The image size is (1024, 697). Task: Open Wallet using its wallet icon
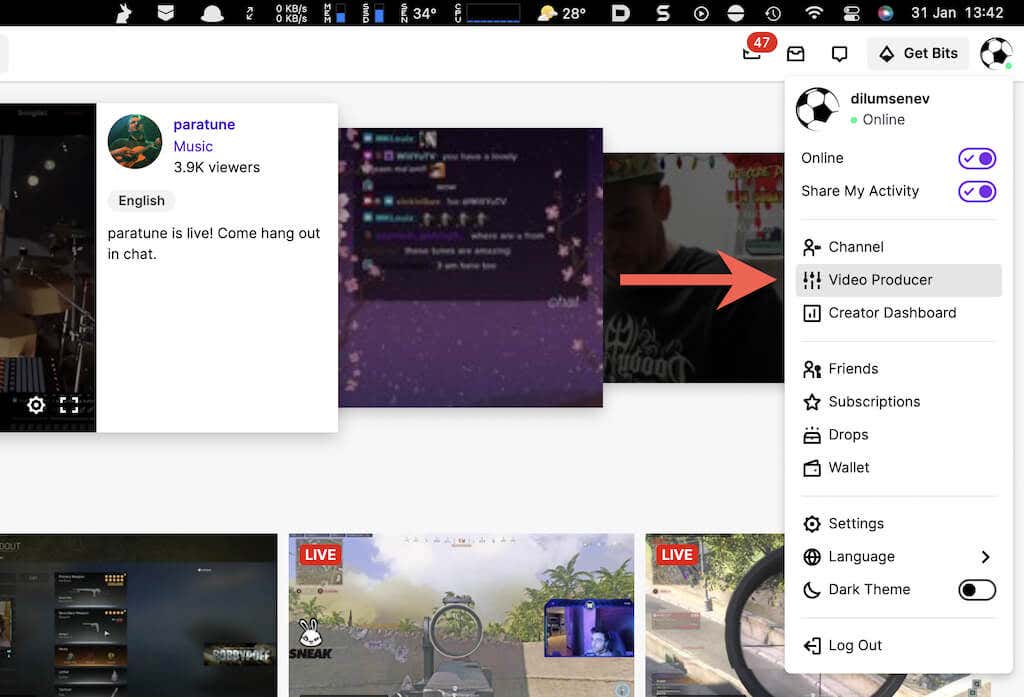pos(811,467)
